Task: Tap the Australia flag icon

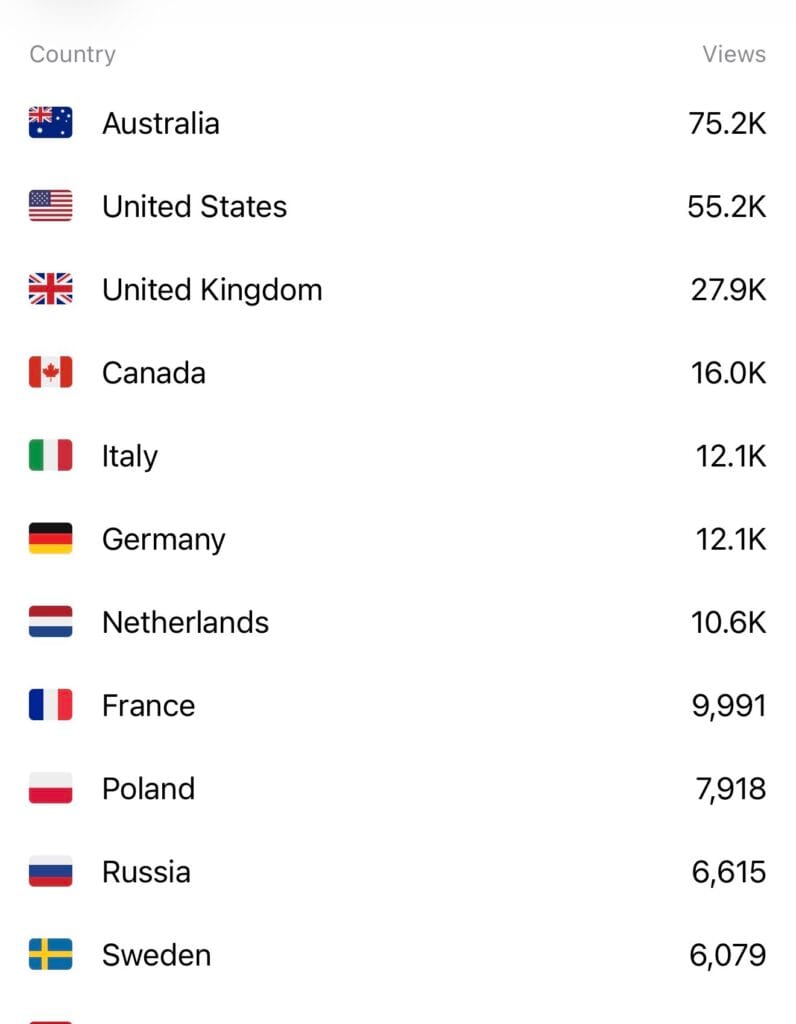Action: coord(50,123)
